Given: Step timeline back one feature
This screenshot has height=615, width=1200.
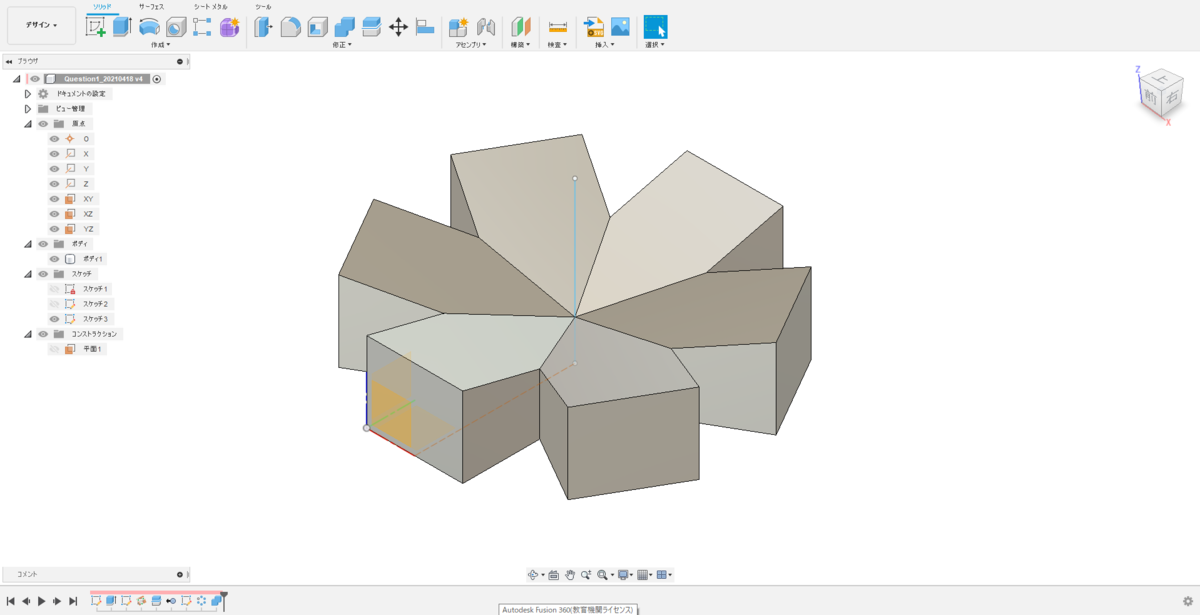Looking at the screenshot, I should tap(25, 601).
